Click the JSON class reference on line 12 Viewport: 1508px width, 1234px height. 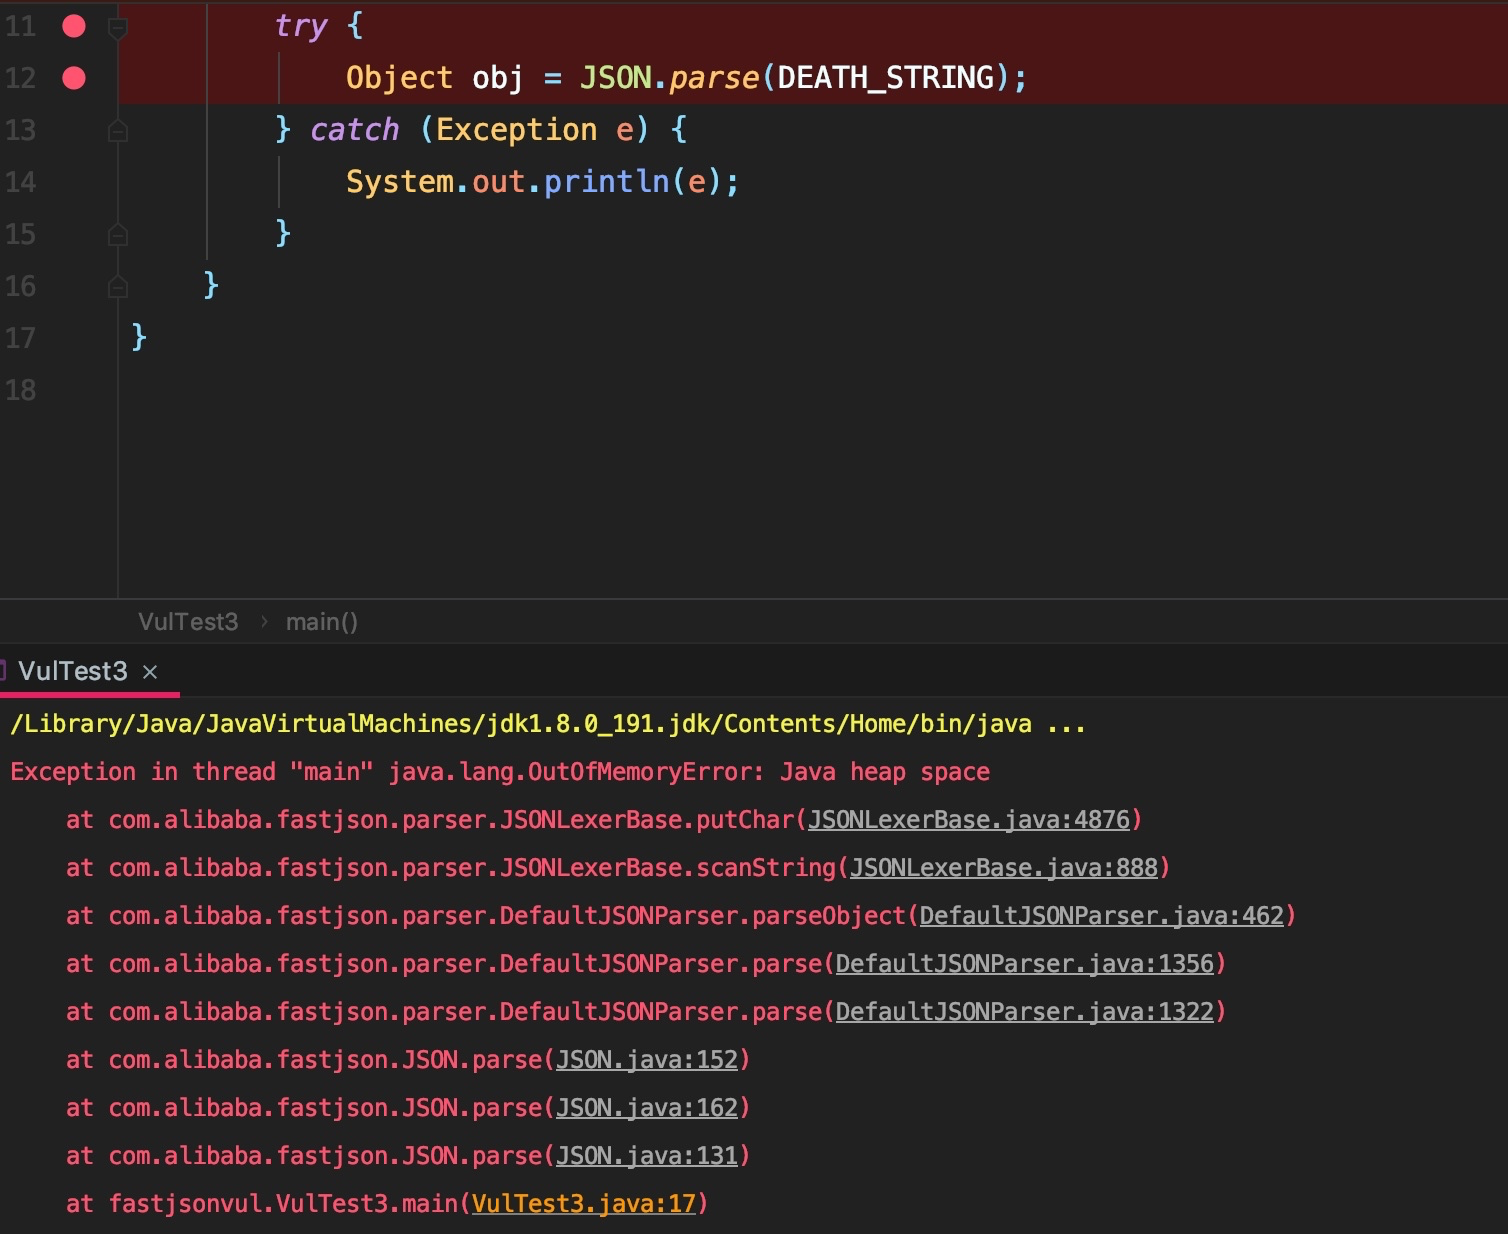[x=616, y=78]
